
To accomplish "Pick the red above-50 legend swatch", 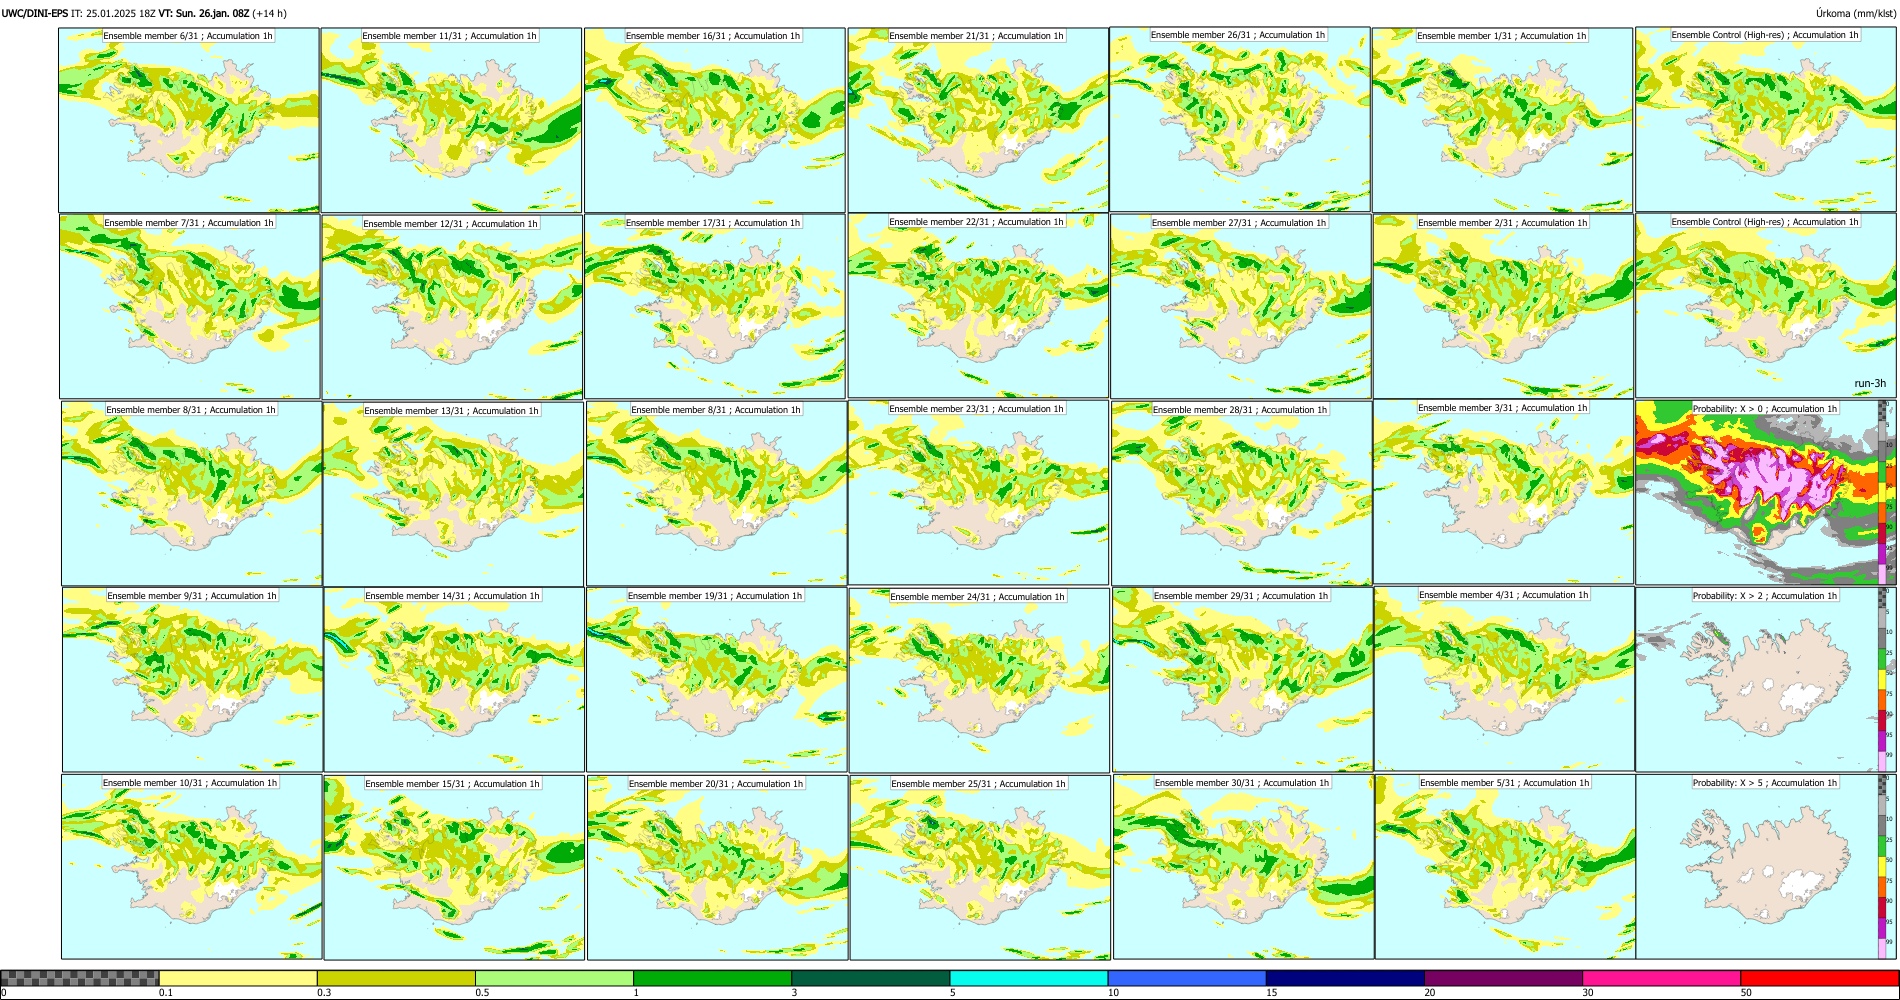I will click(1819, 978).
